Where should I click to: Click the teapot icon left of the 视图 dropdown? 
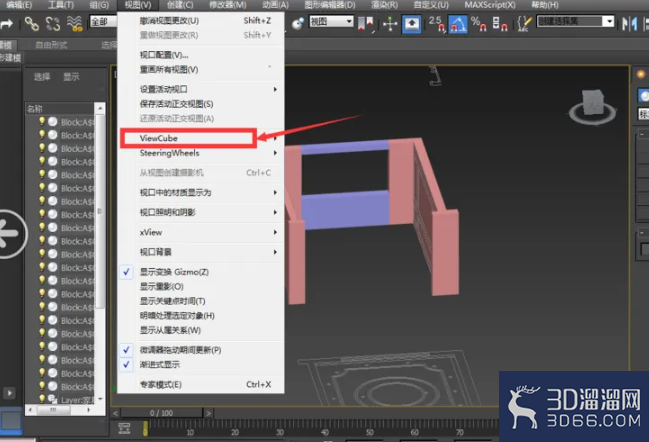pyautogui.click(x=298, y=24)
